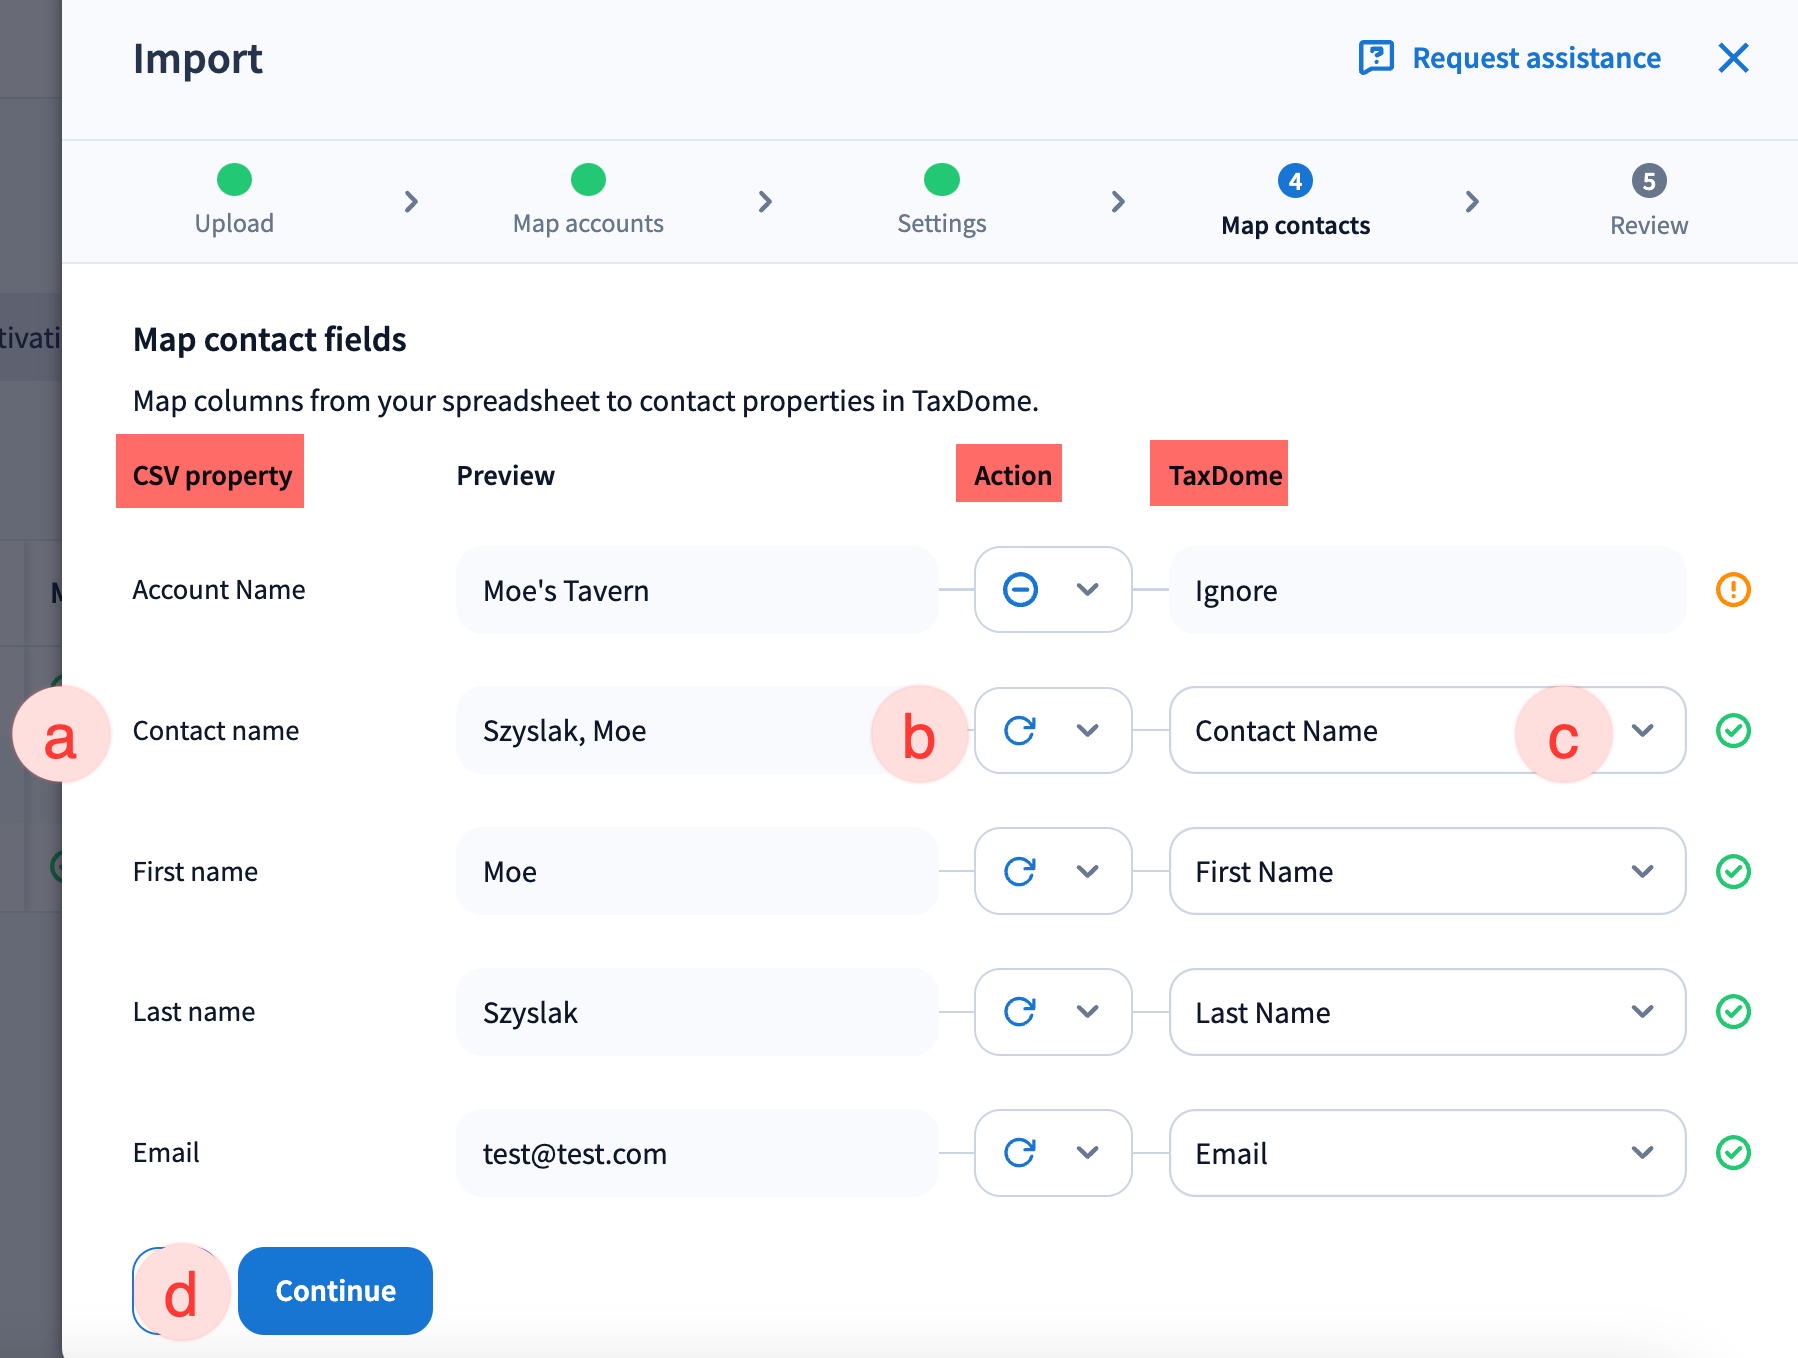This screenshot has height=1358, width=1798.
Task: Open the Last Name TaxDome field dropdown
Action: point(1642,1012)
